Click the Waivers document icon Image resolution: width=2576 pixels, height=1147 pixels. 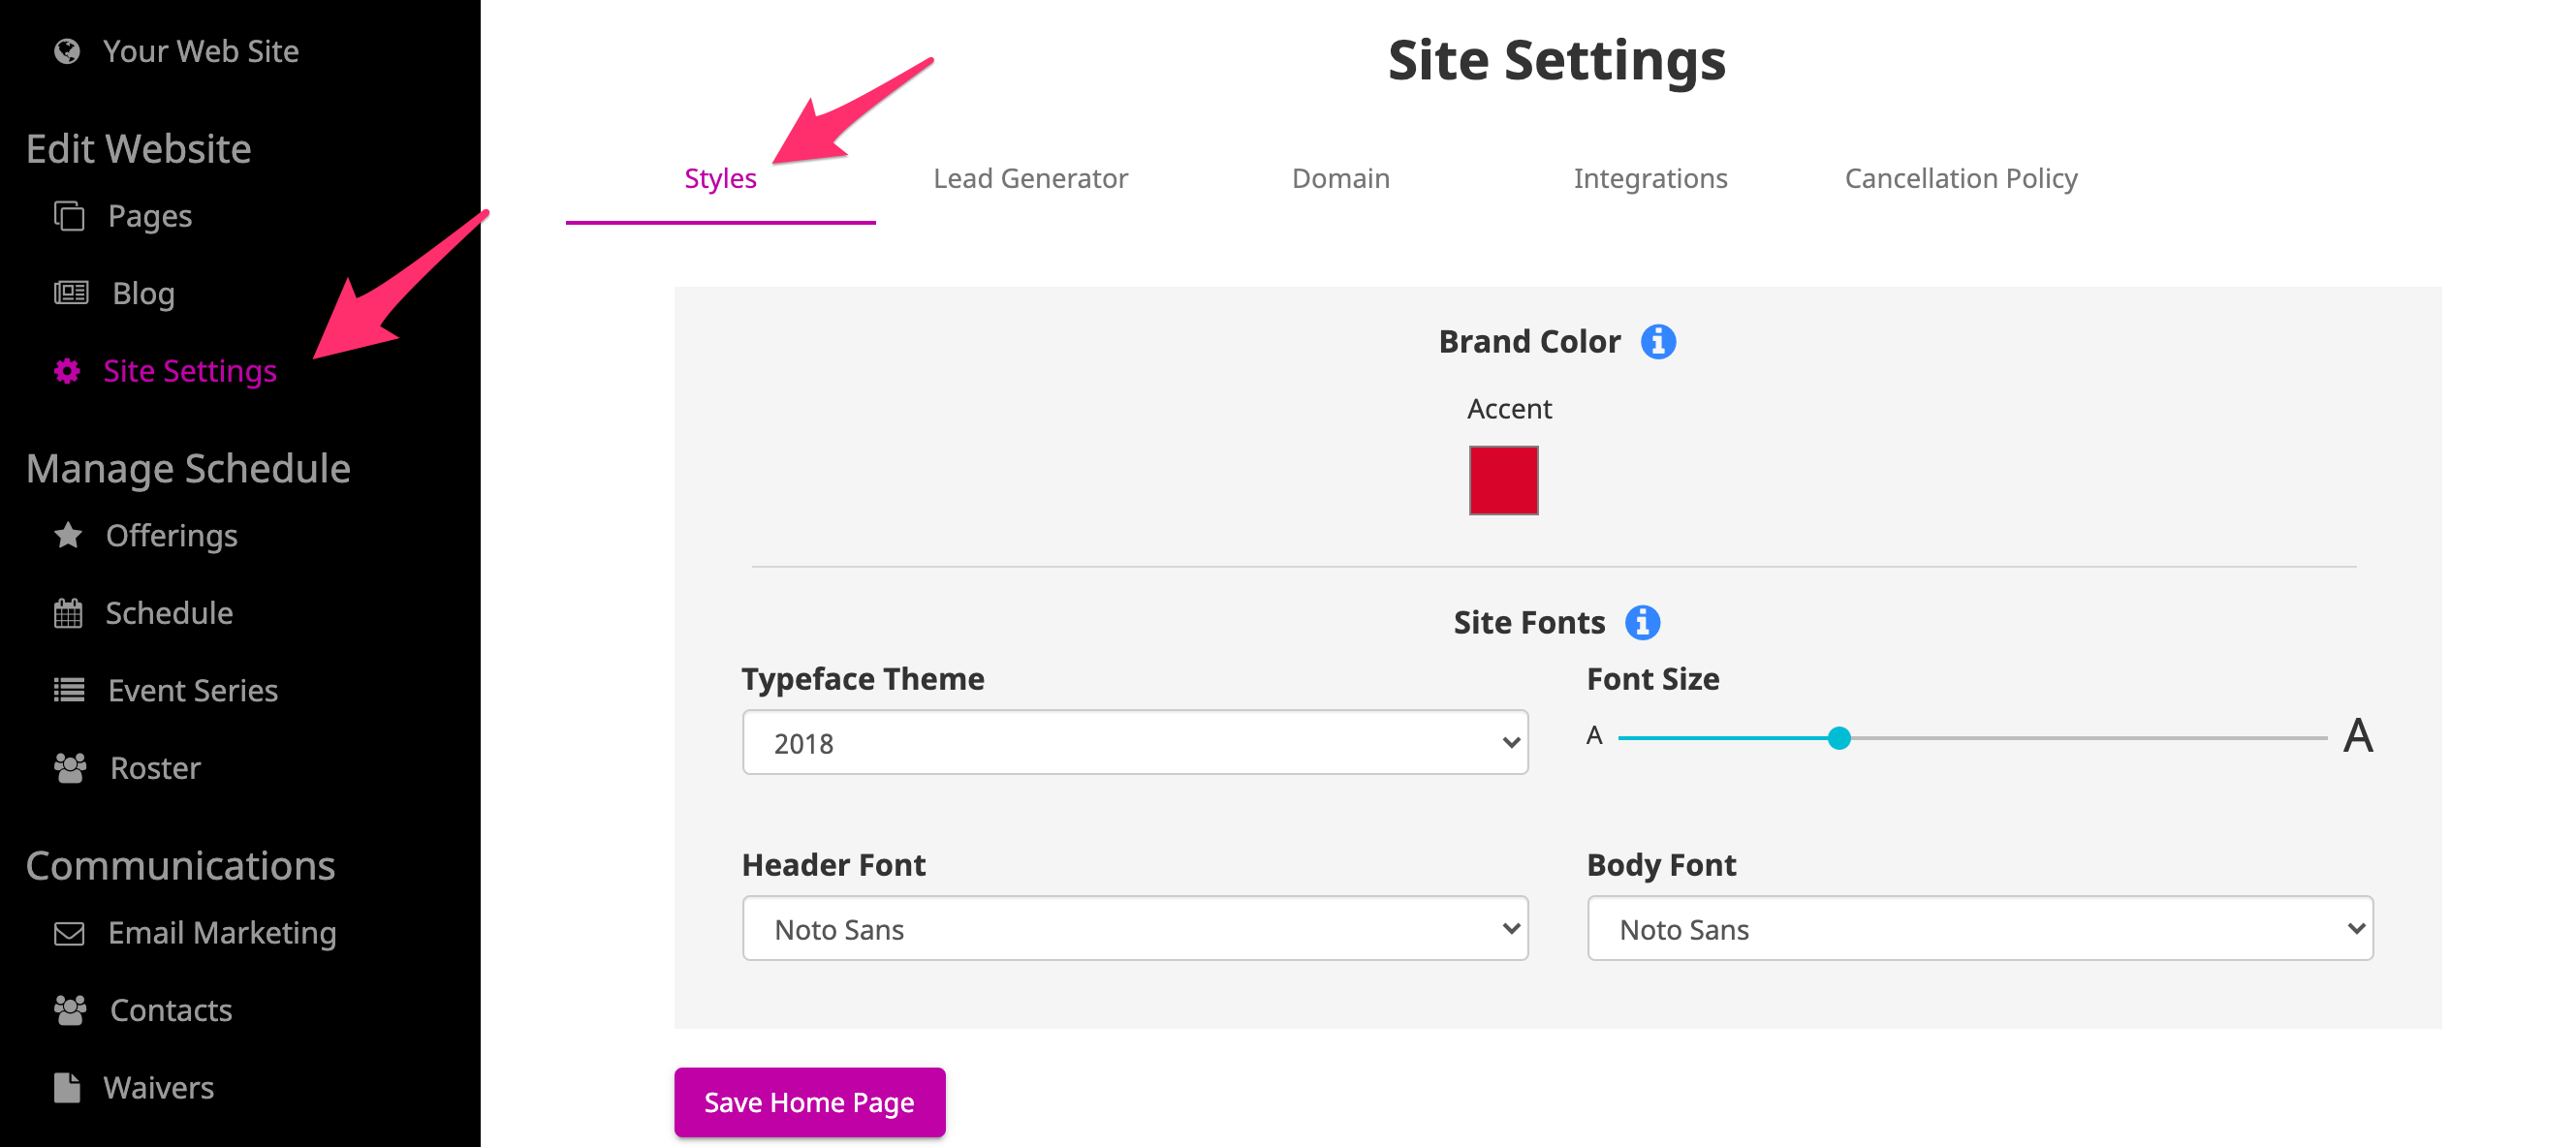pos(67,1087)
